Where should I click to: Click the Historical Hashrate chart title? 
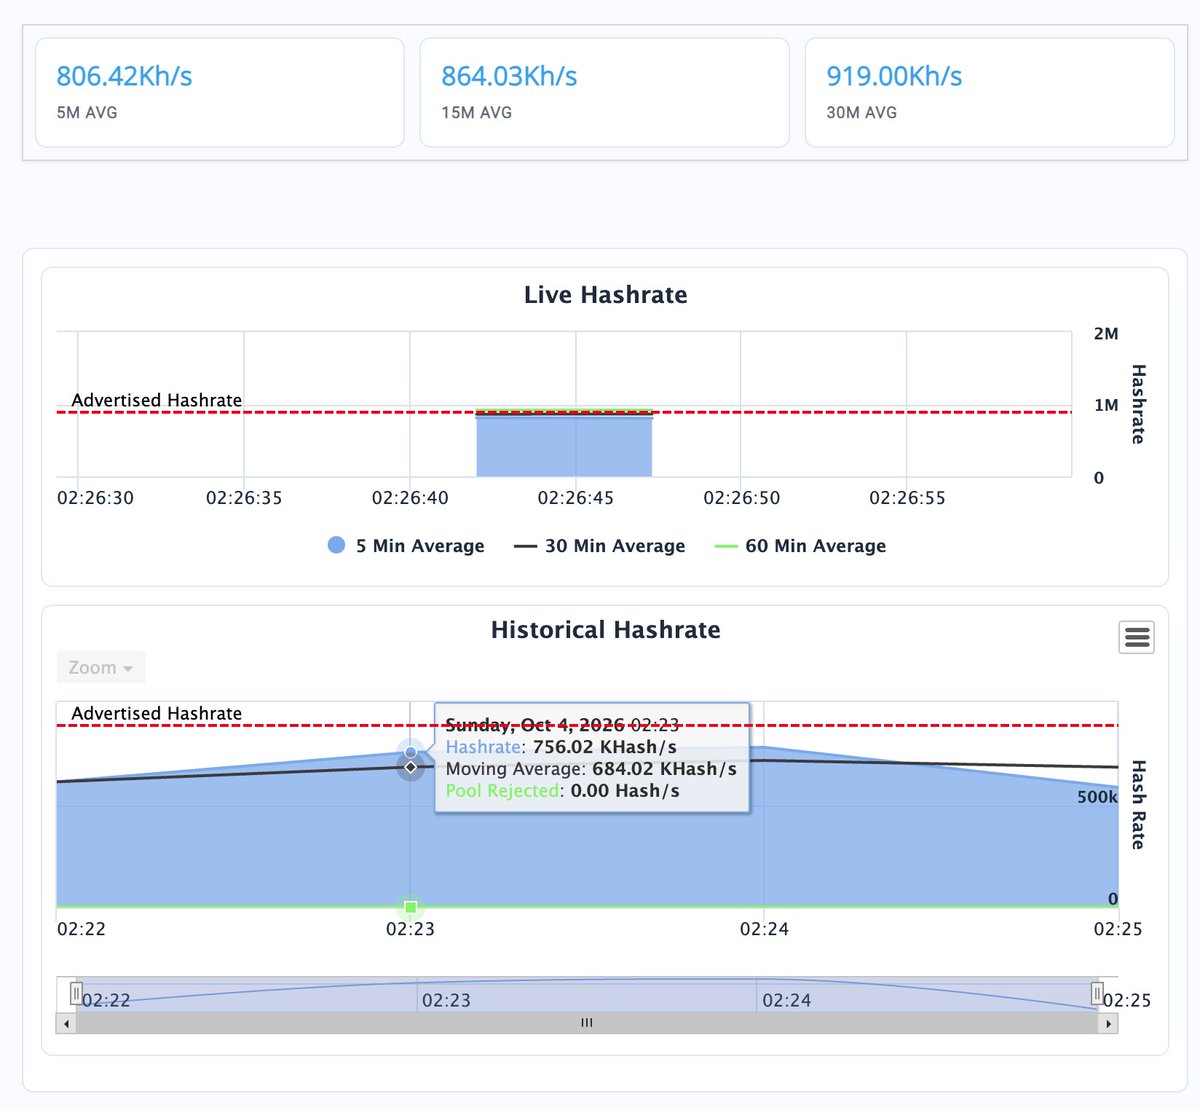[606, 630]
